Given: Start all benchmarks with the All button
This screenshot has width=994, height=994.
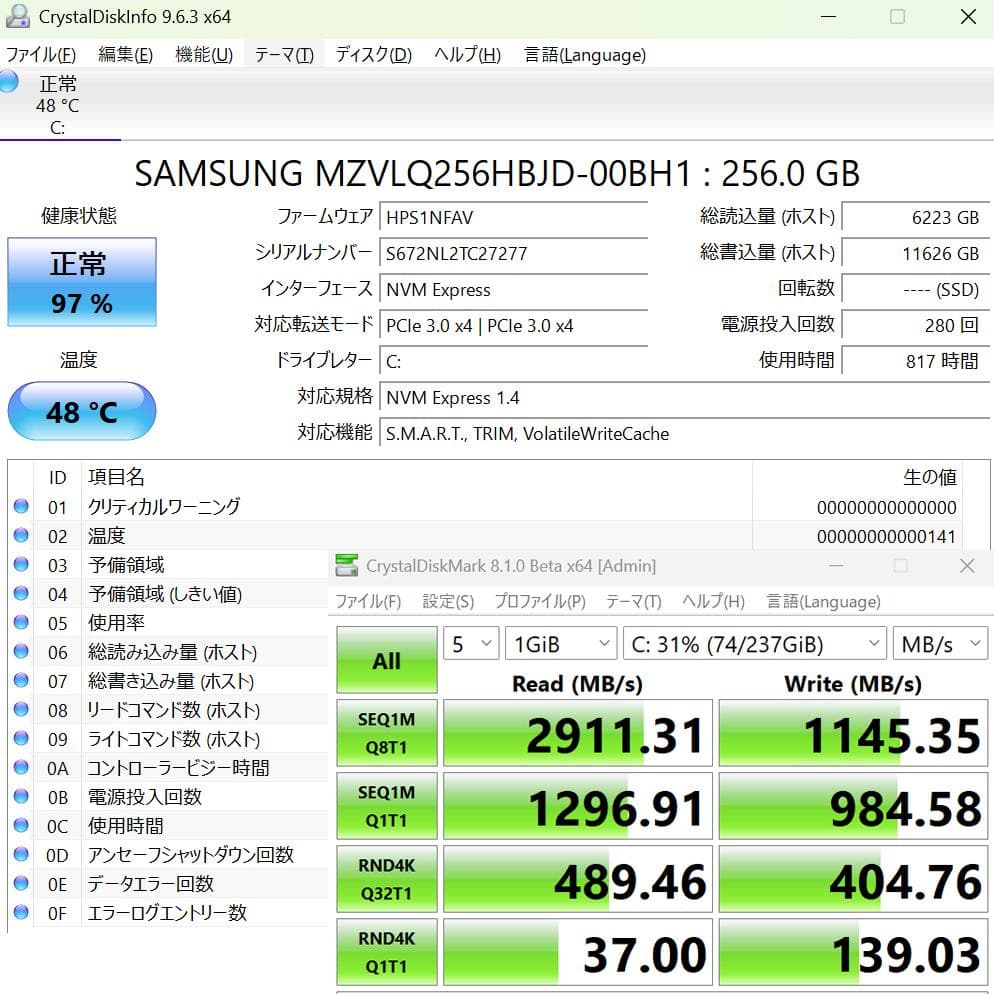Looking at the screenshot, I should (386, 661).
